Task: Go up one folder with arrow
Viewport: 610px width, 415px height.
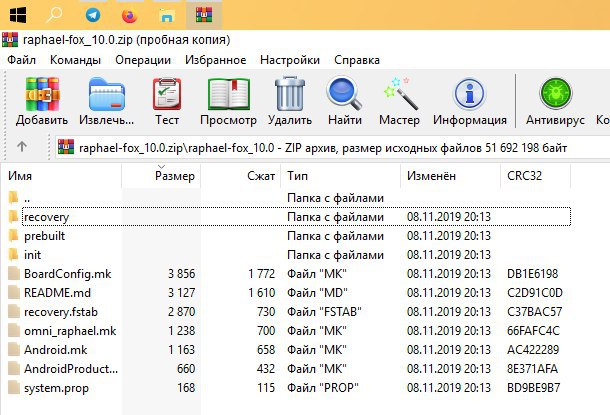Action: [22, 147]
